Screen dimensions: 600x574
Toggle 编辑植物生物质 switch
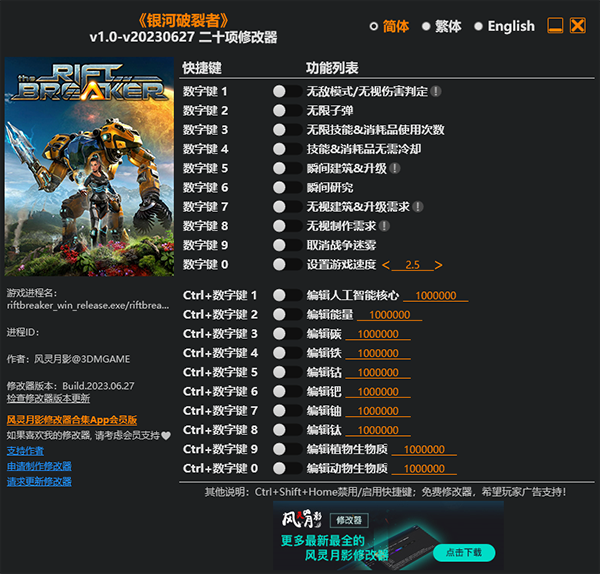(287, 449)
